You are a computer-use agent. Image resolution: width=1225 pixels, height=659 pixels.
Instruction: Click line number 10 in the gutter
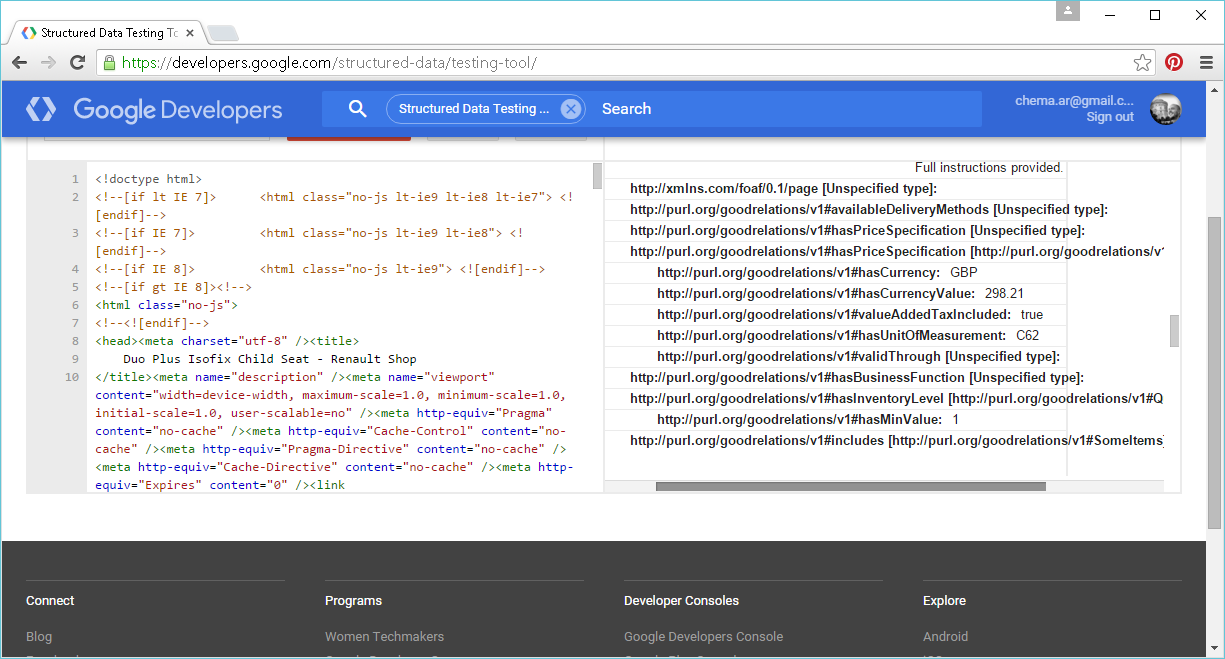tap(72, 377)
